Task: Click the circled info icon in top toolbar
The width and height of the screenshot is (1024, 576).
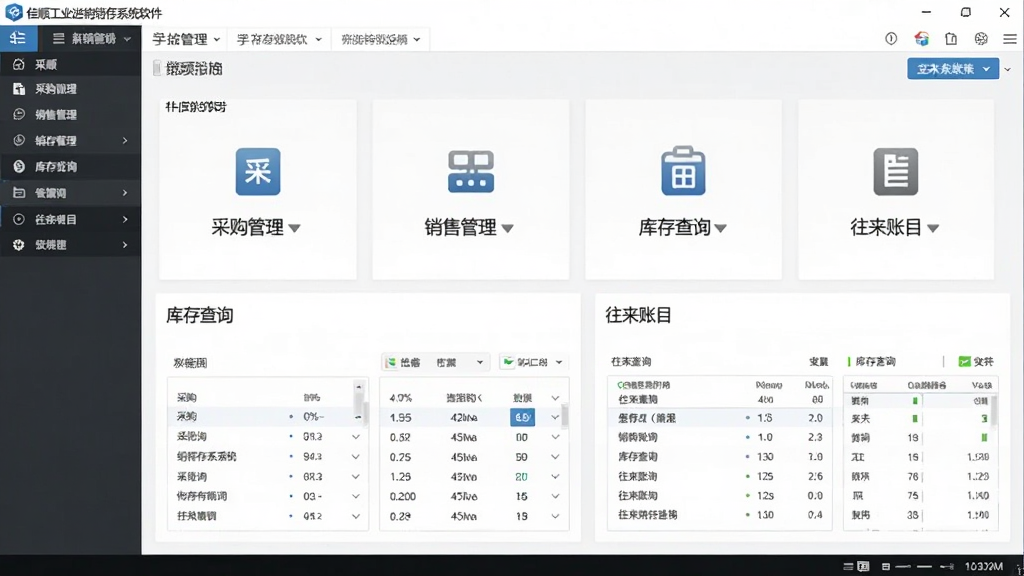Action: 891,39
